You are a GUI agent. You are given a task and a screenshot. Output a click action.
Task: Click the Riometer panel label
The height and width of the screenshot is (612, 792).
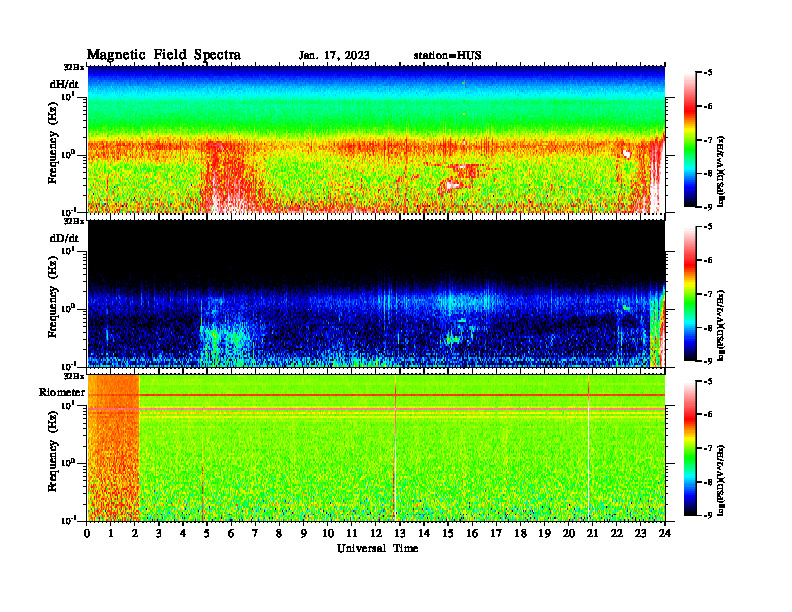(x=62, y=392)
